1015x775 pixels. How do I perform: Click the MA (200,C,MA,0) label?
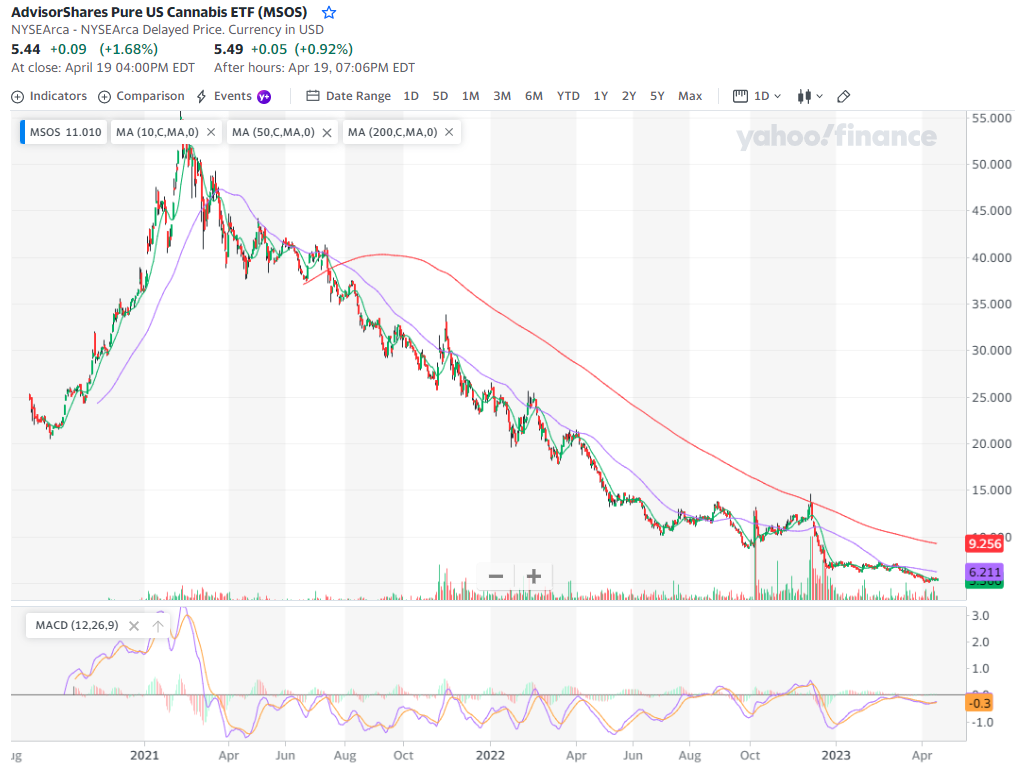coord(392,132)
